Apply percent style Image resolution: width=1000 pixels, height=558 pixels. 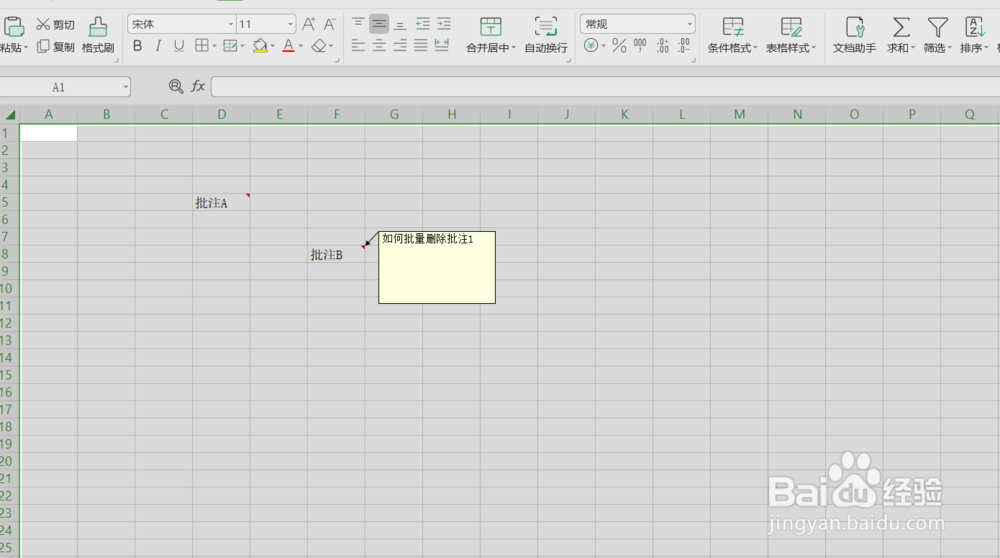click(619, 45)
